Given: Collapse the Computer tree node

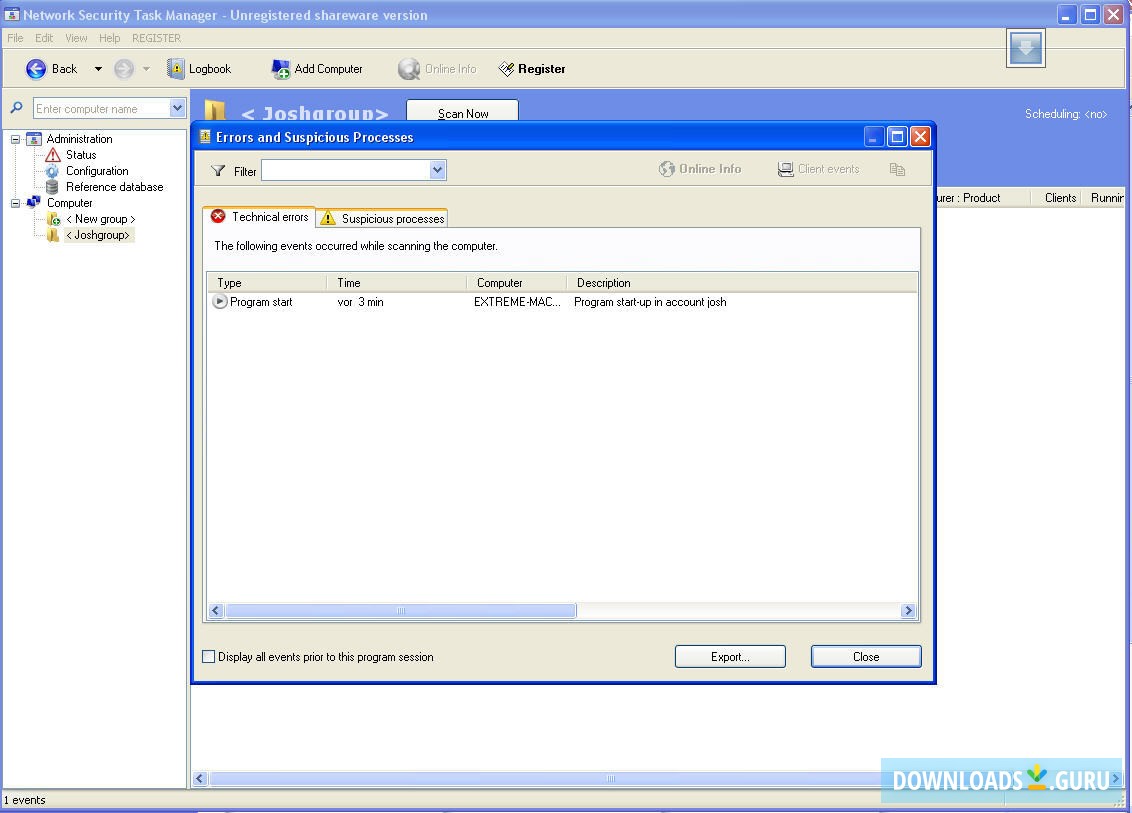Looking at the screenshot, I should 15,203.
